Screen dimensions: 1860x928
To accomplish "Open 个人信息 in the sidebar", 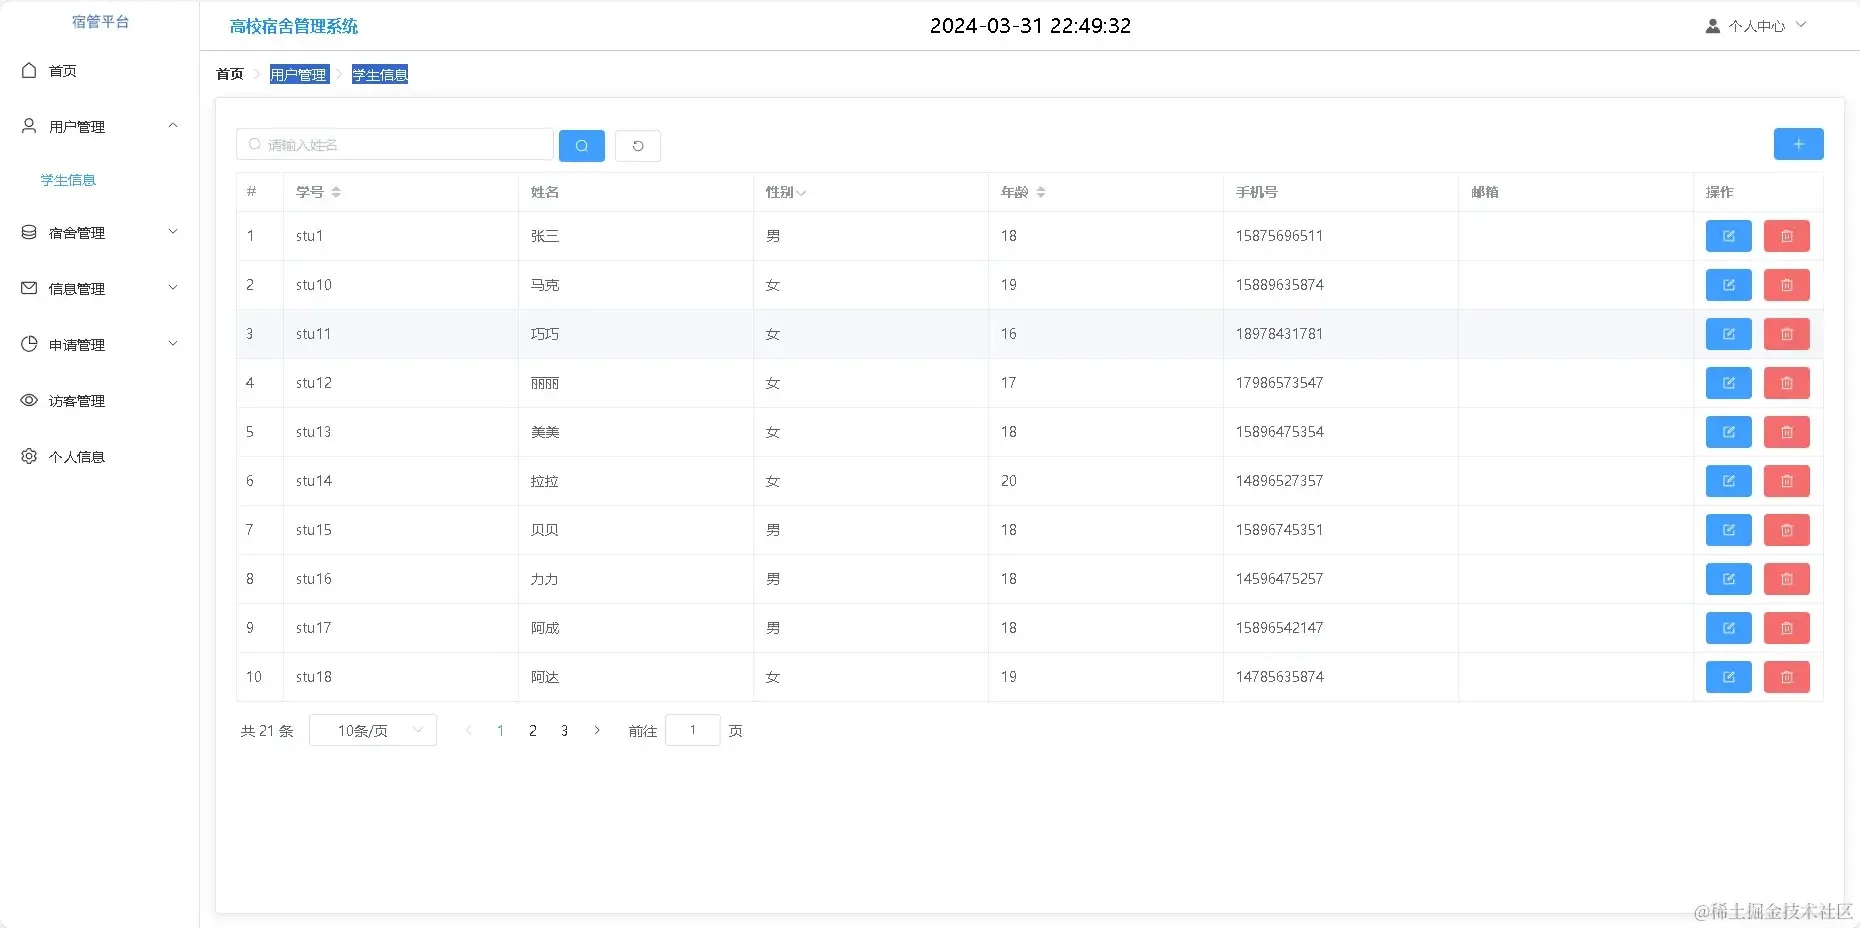I will tap(100, 457).
